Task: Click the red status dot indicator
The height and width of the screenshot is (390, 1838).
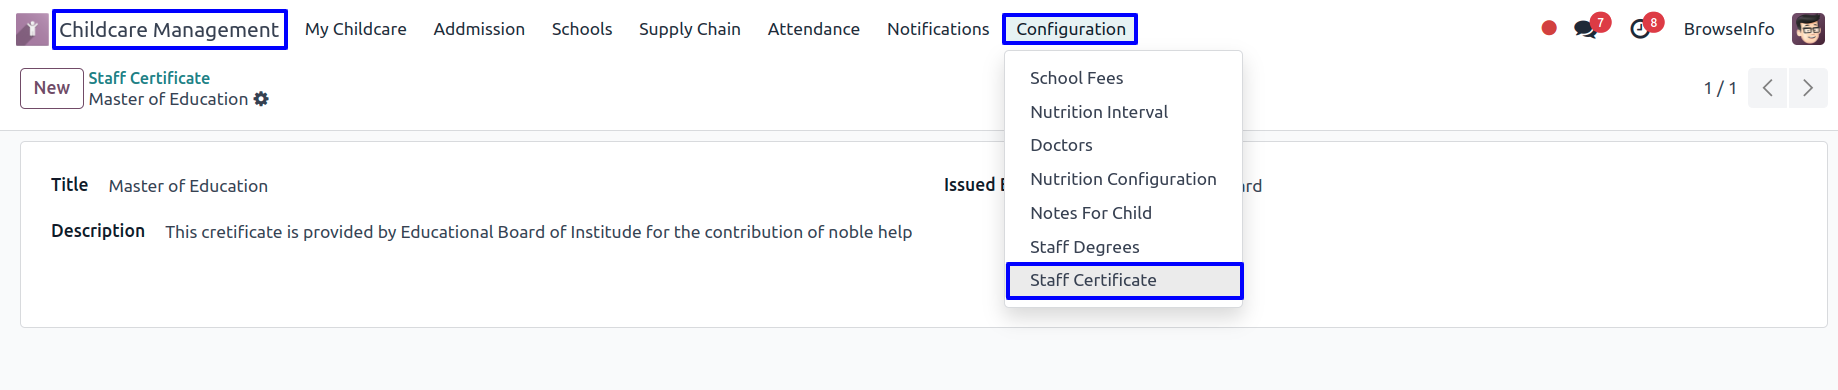Action: click(x=1549, y=28)
